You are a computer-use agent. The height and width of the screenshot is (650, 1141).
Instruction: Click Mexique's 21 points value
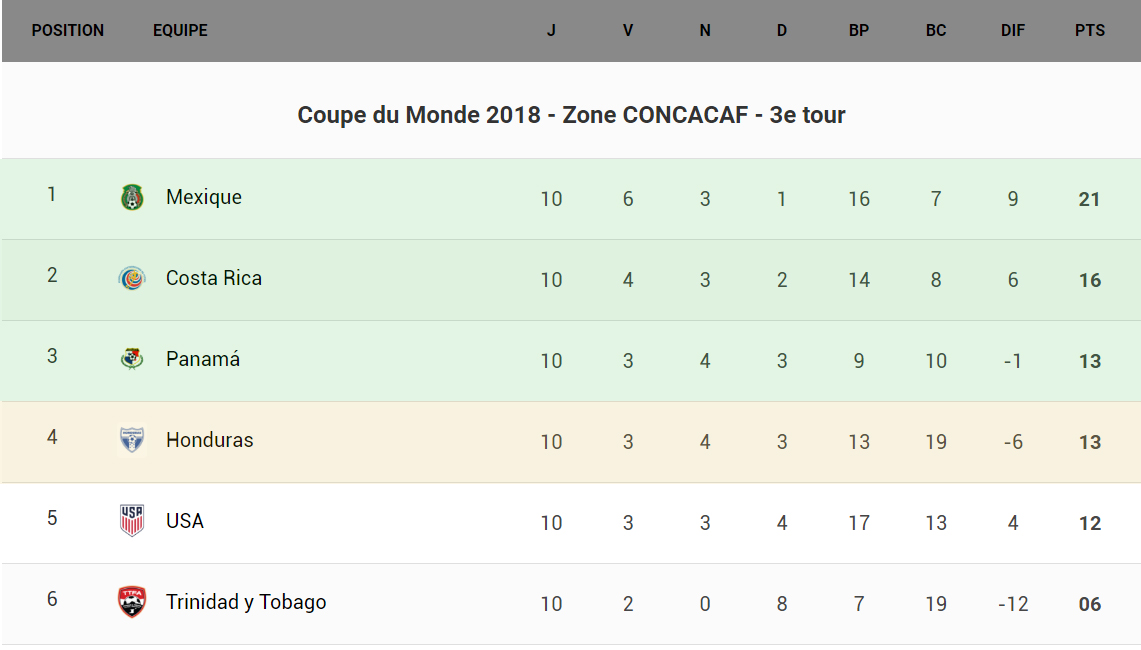point(1090,200)
